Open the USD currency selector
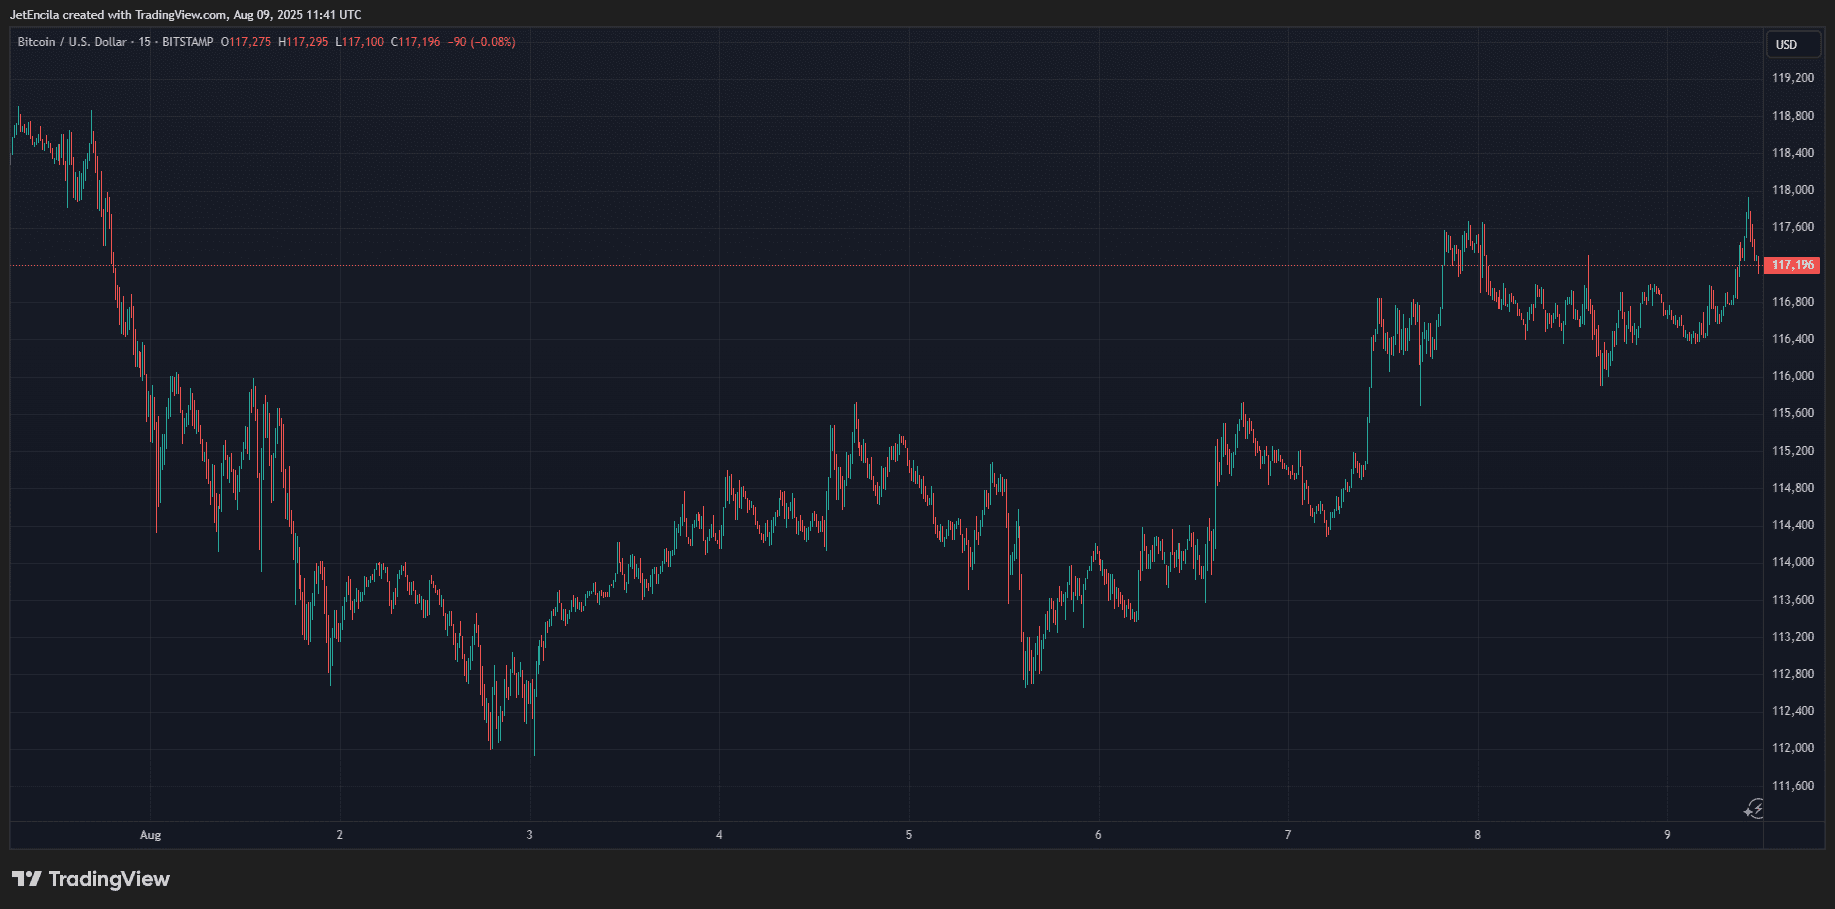This screenshot has width=1835, height=909. (1786, 44)
